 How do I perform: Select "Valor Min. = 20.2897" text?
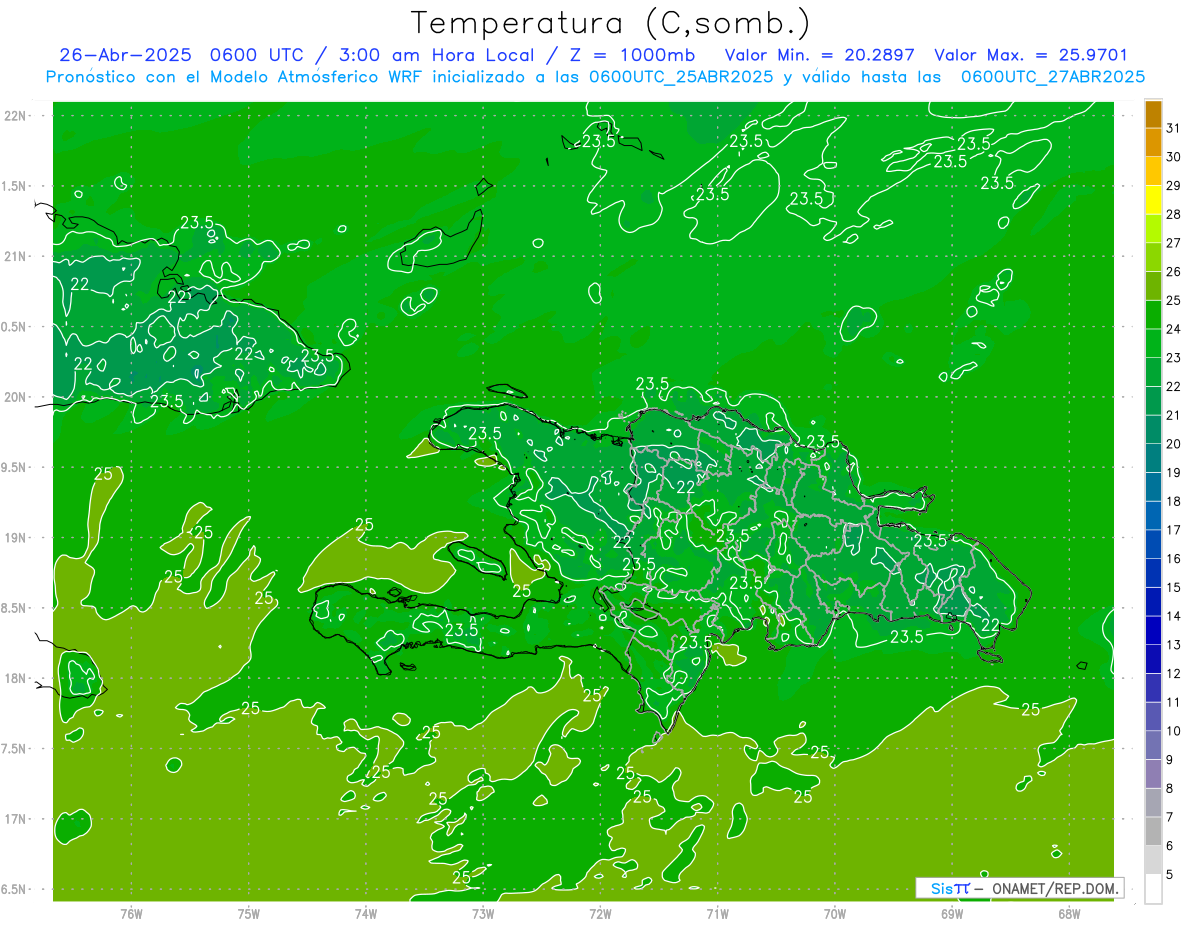(820, 55)
